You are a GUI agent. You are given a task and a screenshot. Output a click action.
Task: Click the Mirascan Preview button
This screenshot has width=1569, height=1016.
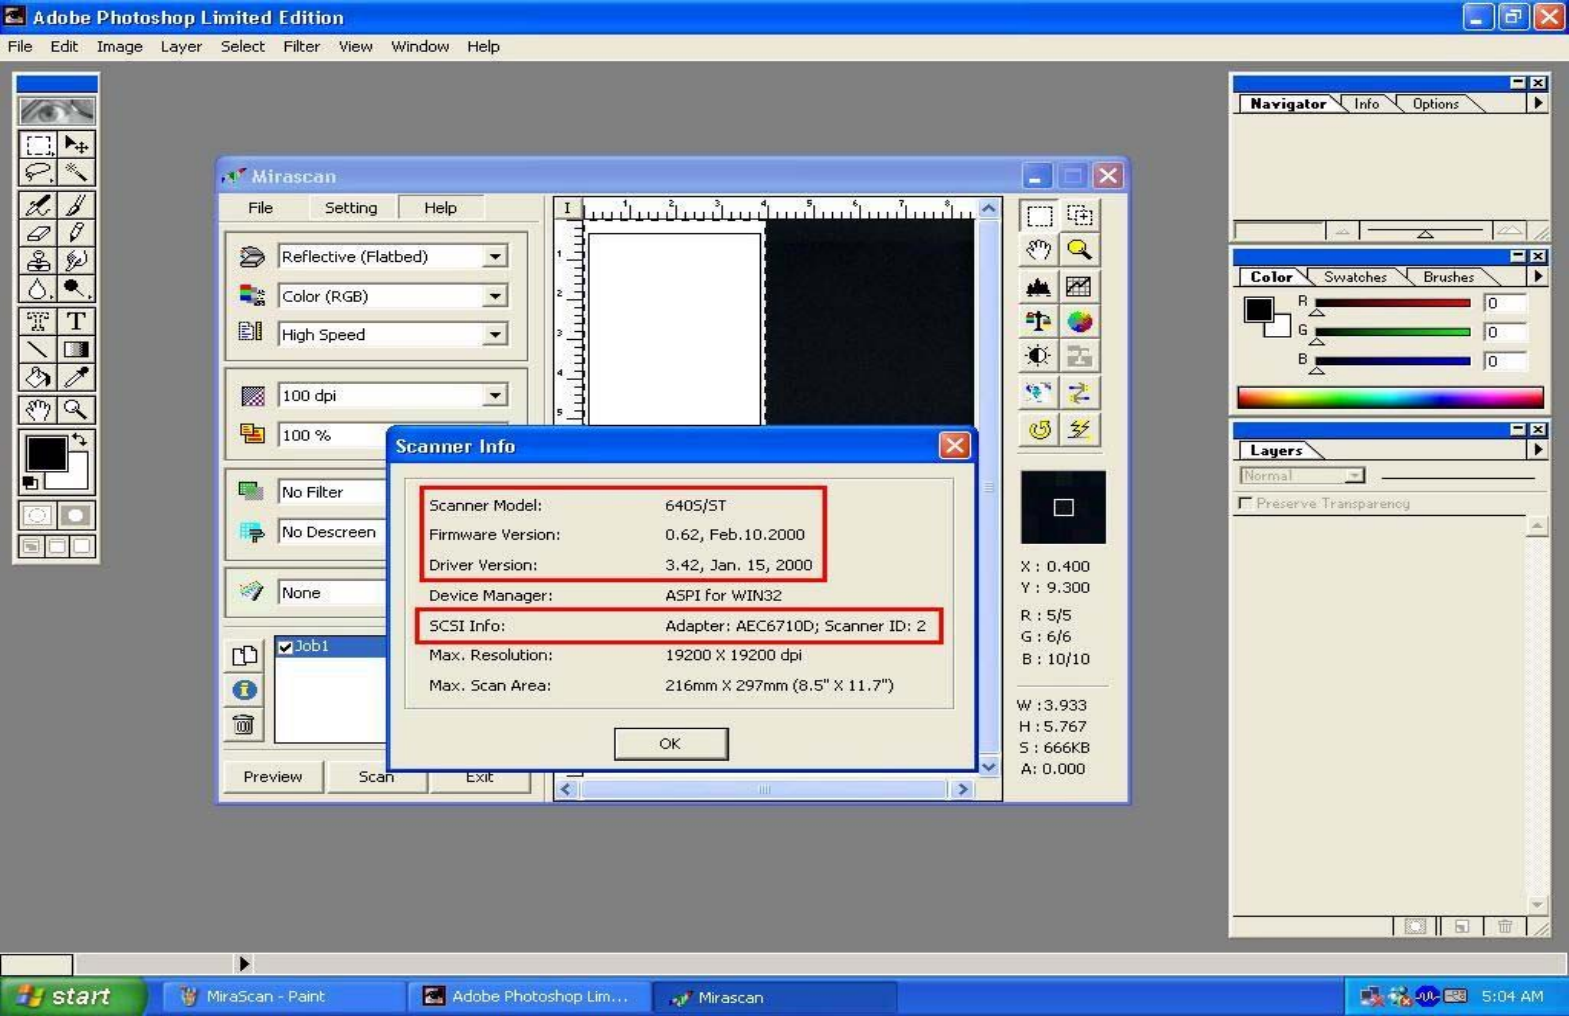[x=273, y=777]
